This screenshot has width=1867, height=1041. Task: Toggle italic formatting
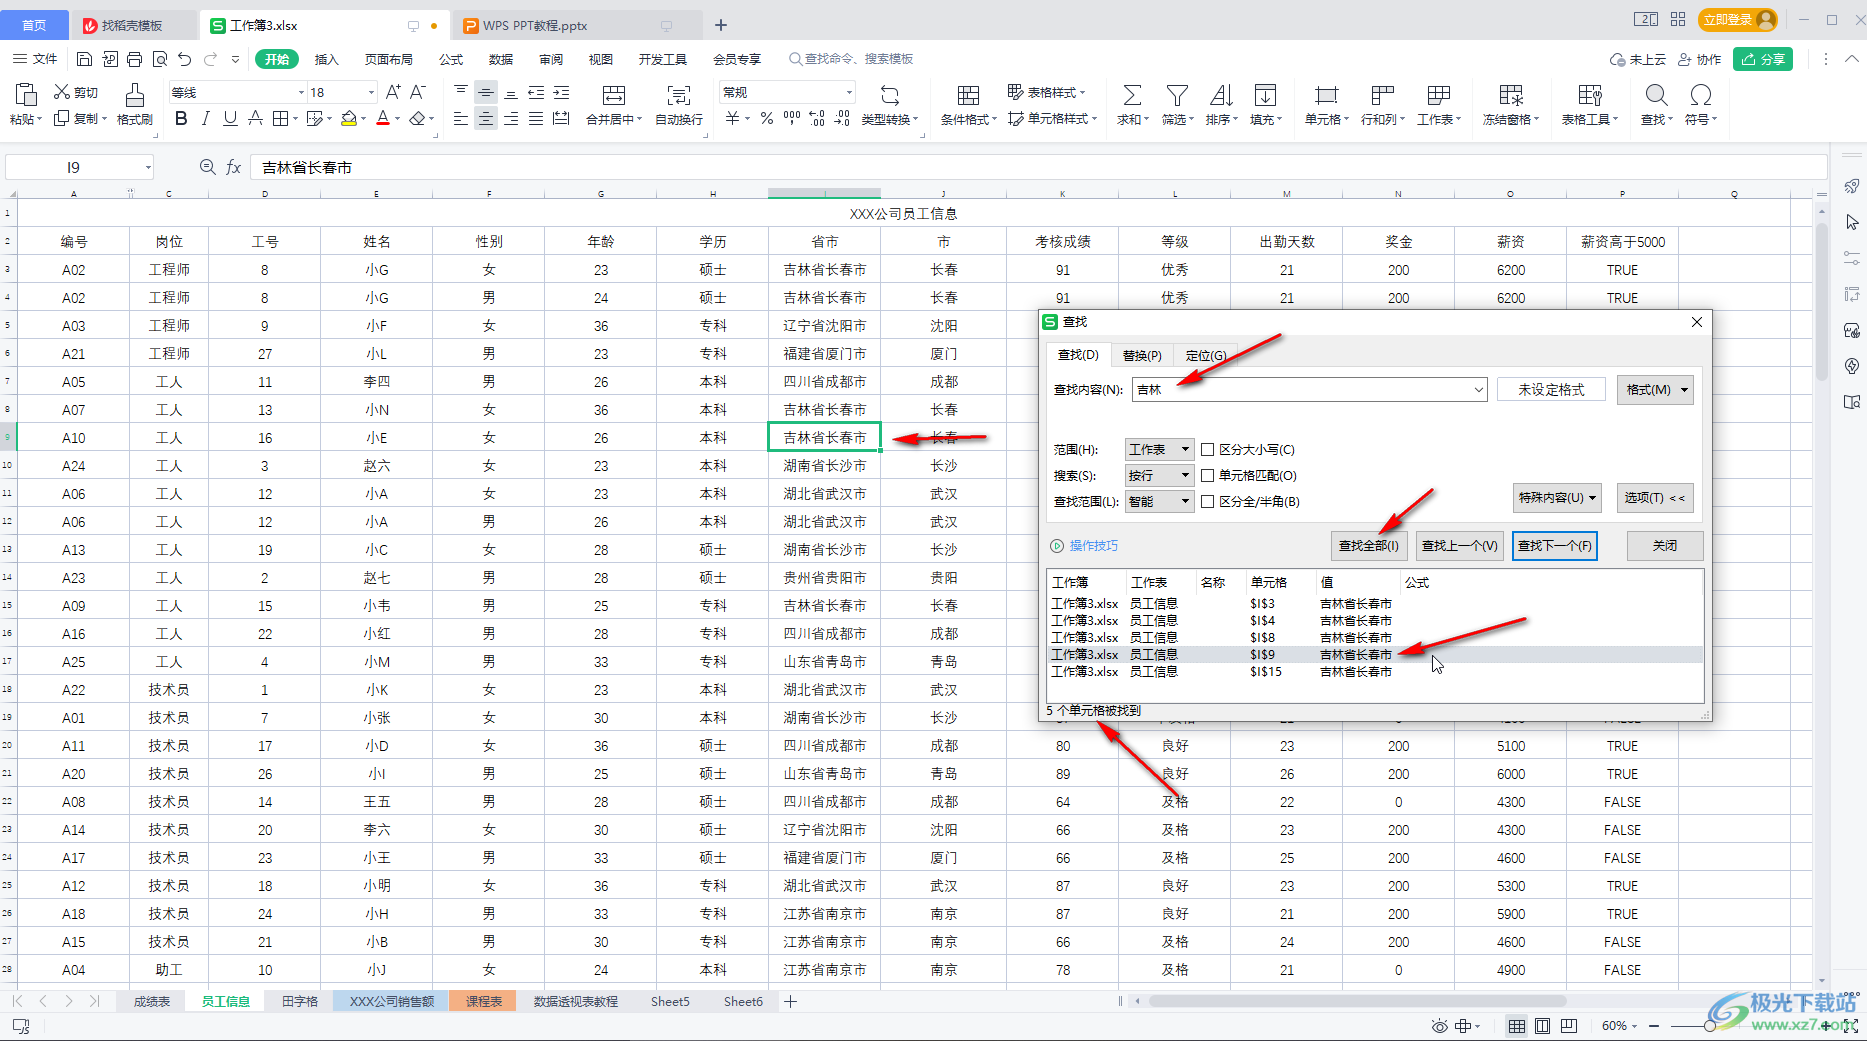pyautogui.click(x=206, y=119)
